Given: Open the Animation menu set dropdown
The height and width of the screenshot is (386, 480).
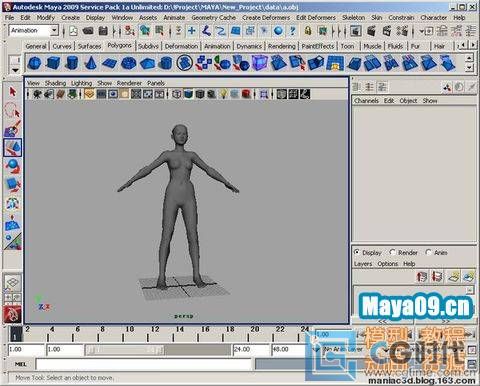Looking at the screenshot, I should point(33,31).
